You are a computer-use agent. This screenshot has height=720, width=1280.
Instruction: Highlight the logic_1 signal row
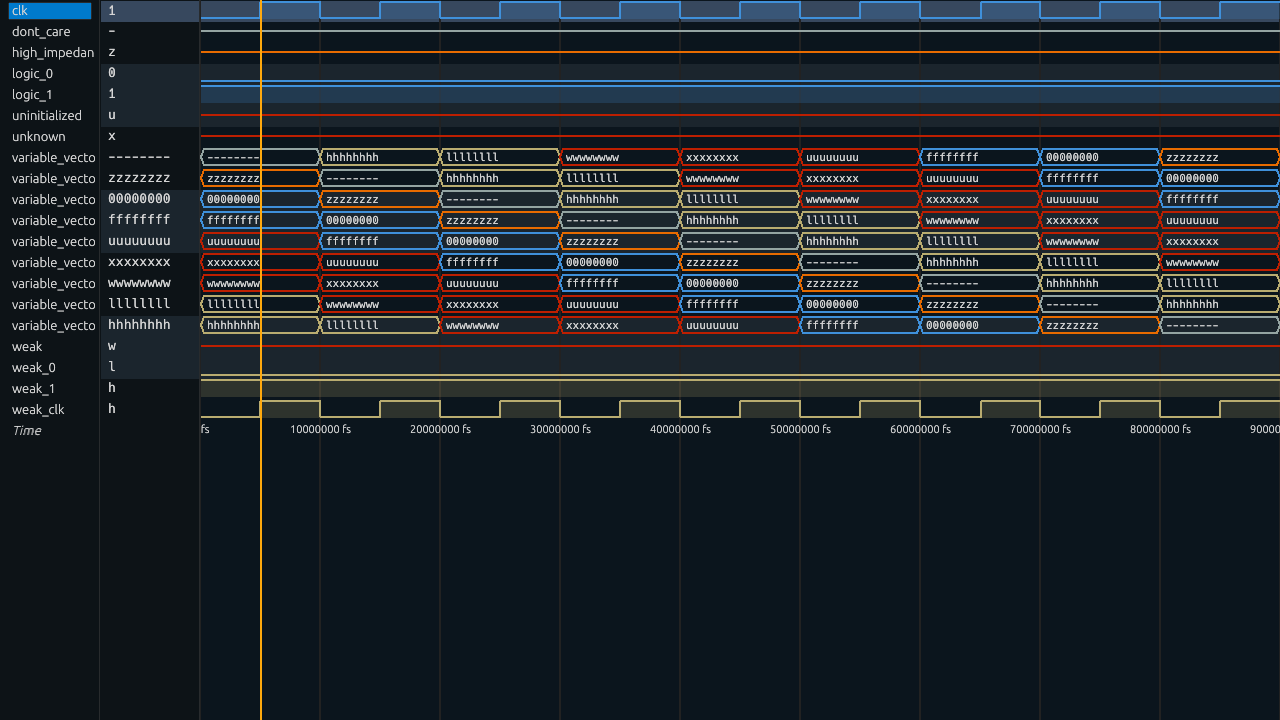click(33, 95)
